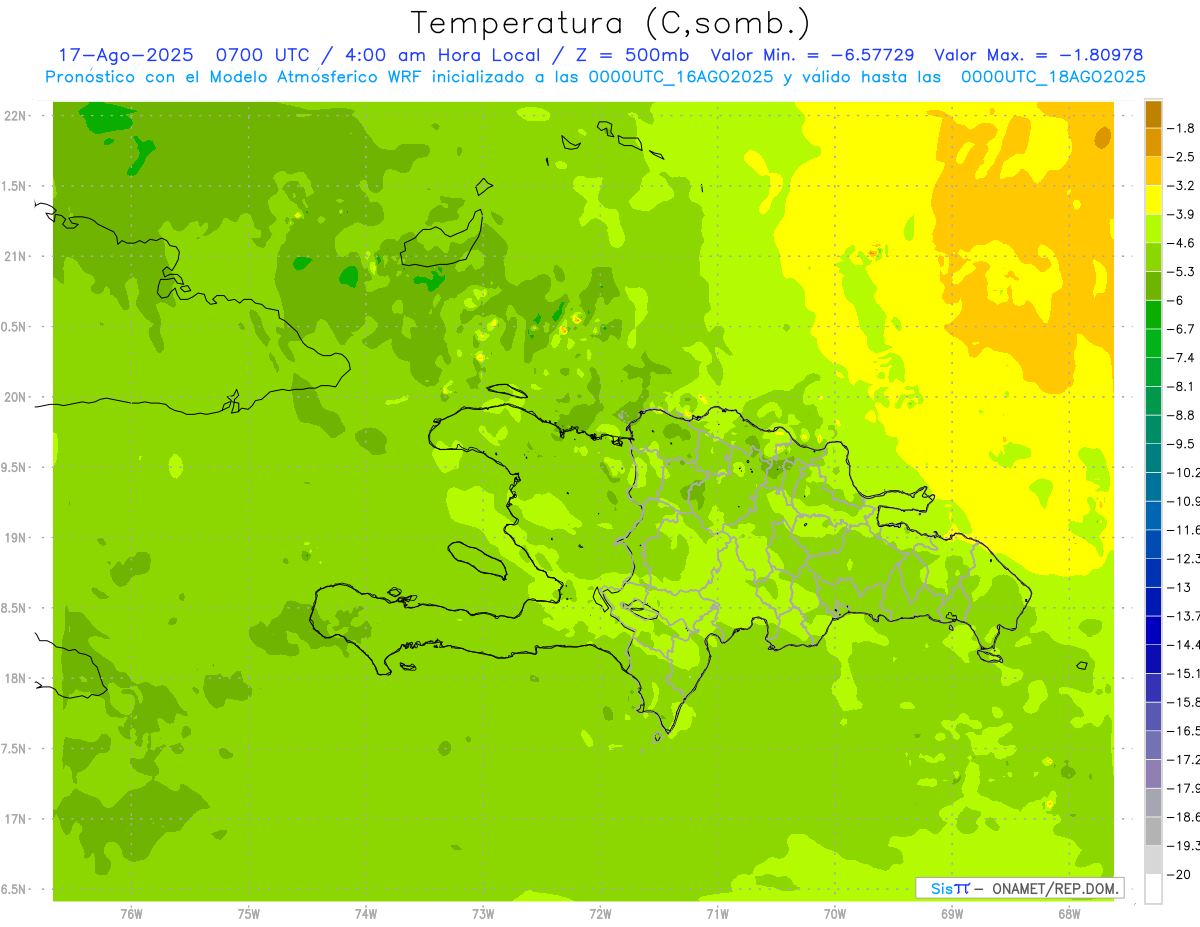Click the title "Temperatura (C,somb.)"
The width and height of the screenshot is (1200, 927).
coord(611,22)
